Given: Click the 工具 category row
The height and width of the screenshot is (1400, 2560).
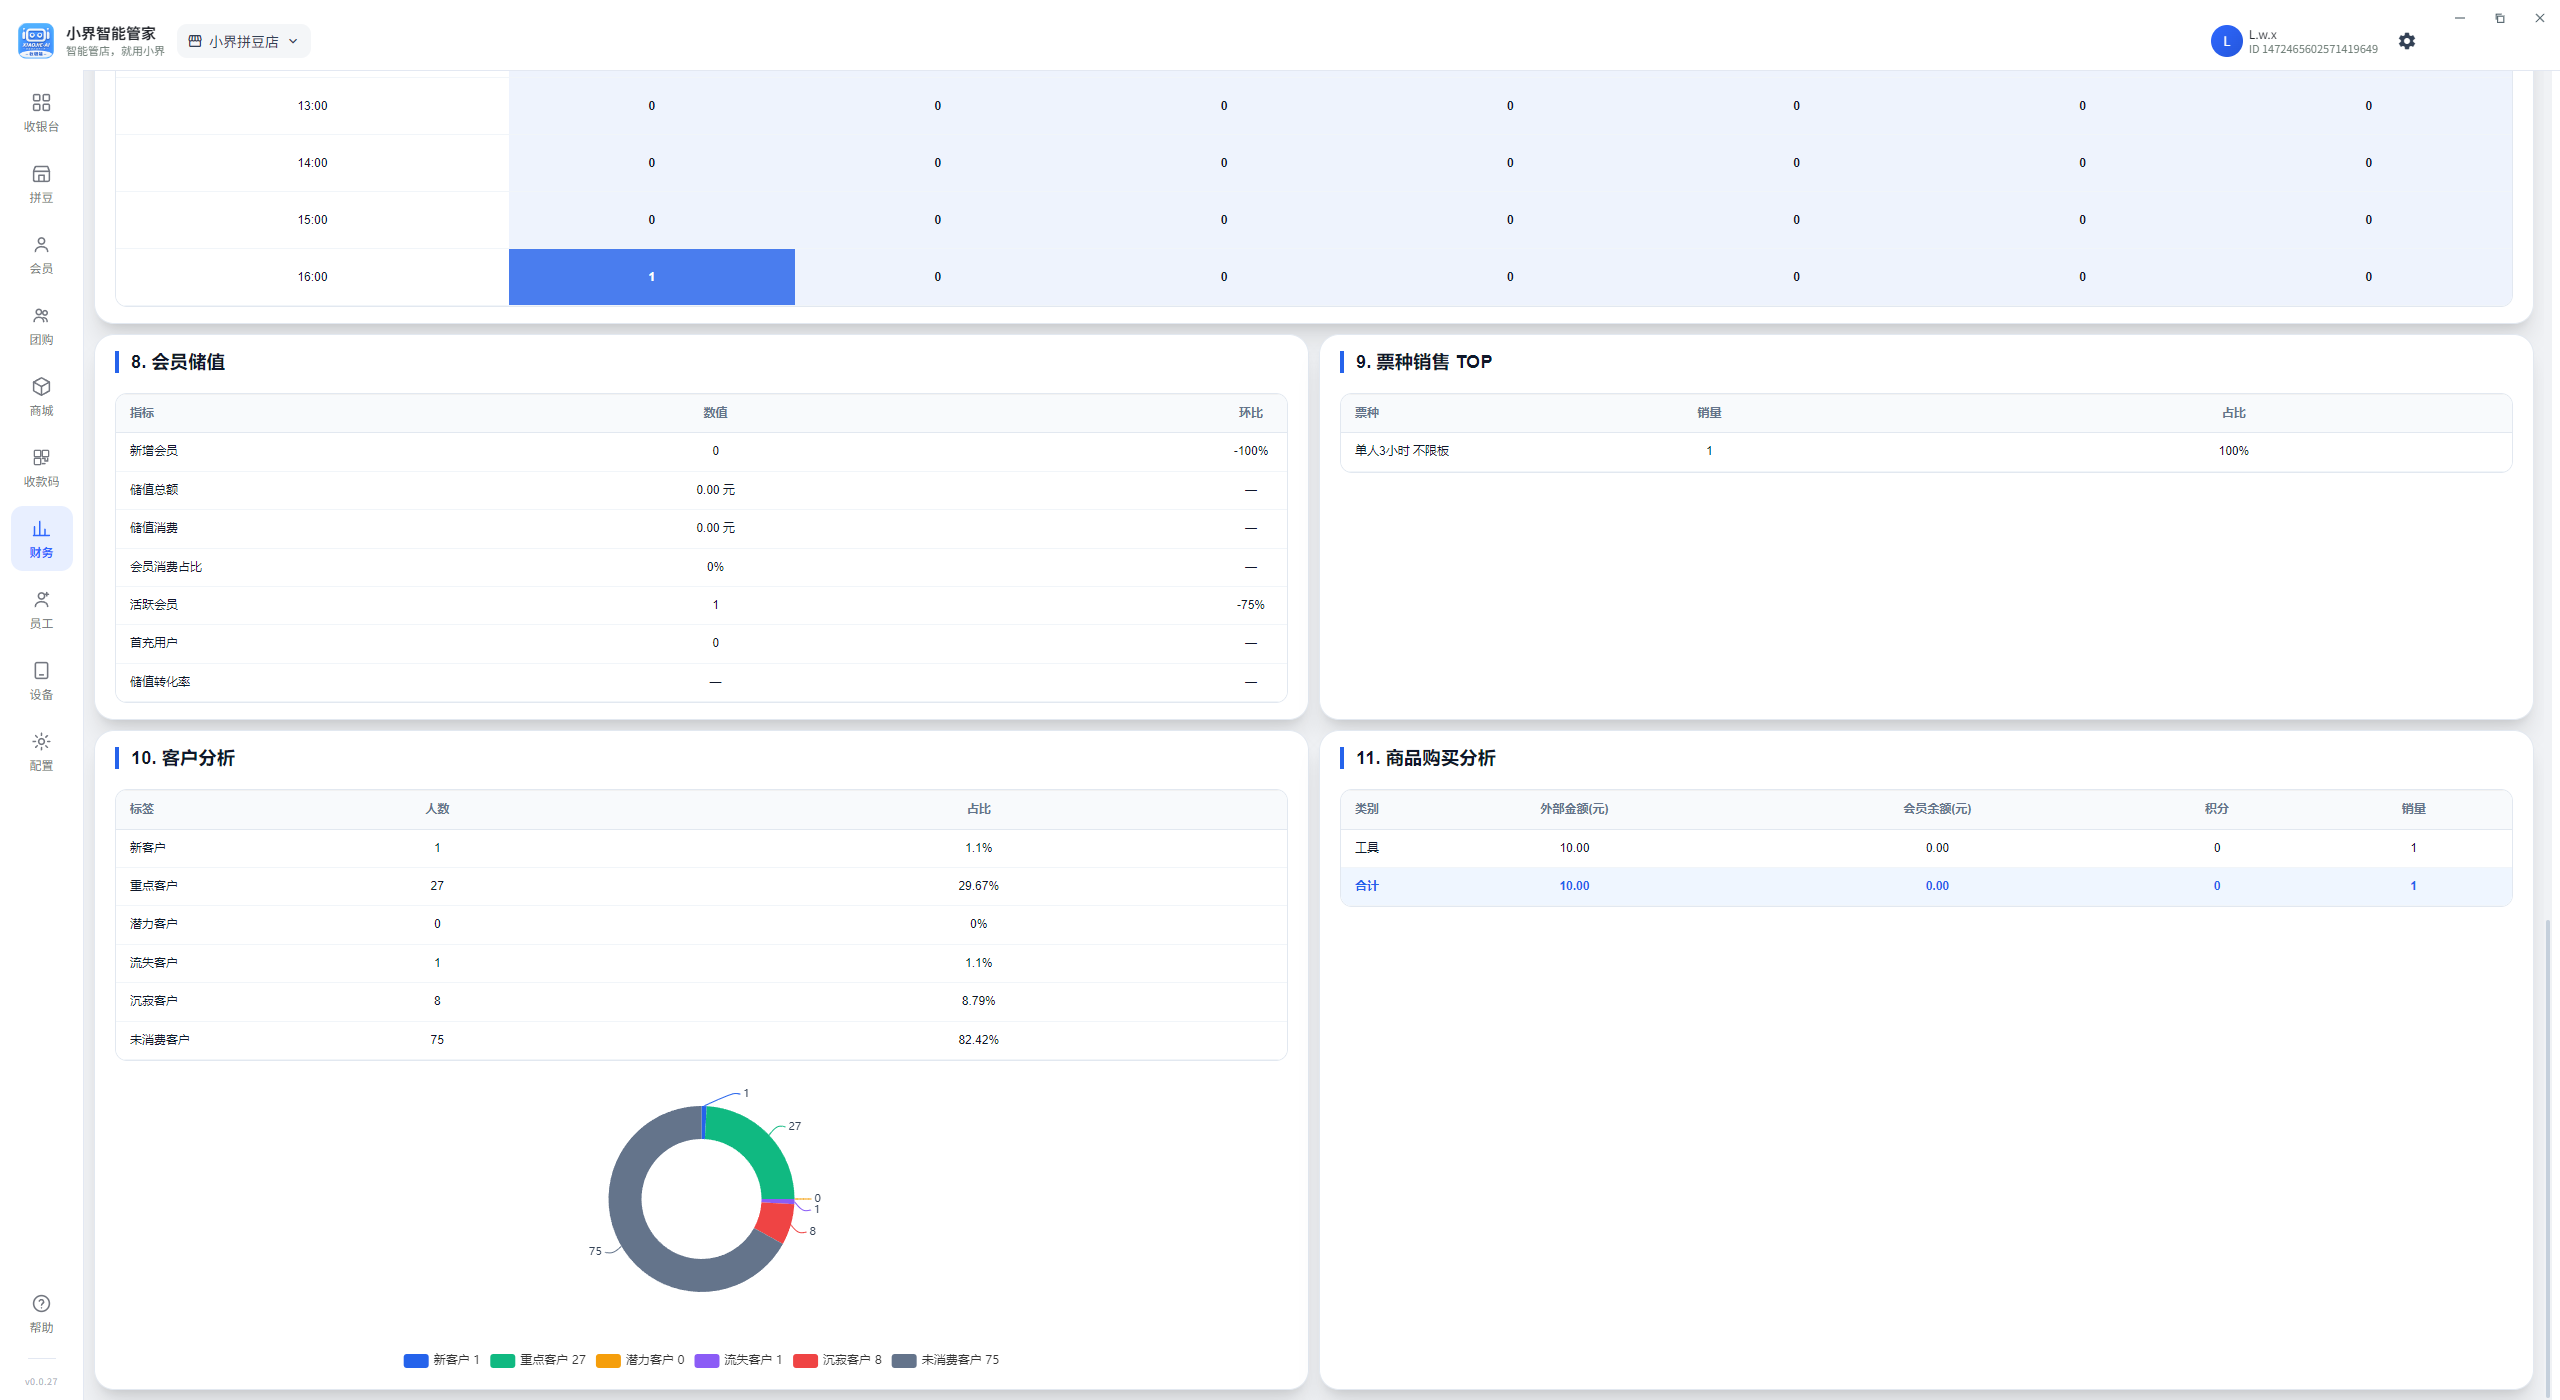Looking at the screenshot, I should coord(1925,848).
